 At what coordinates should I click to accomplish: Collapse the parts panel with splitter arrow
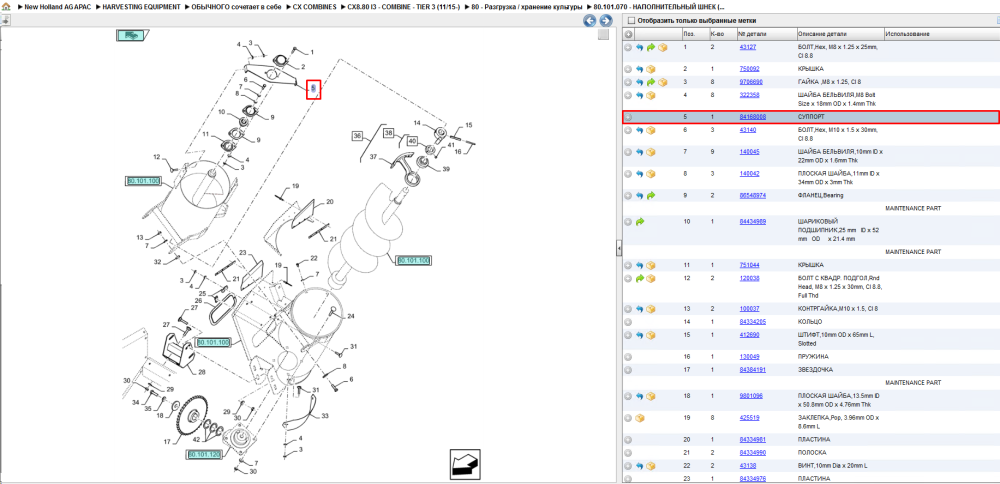click(619, 249)
